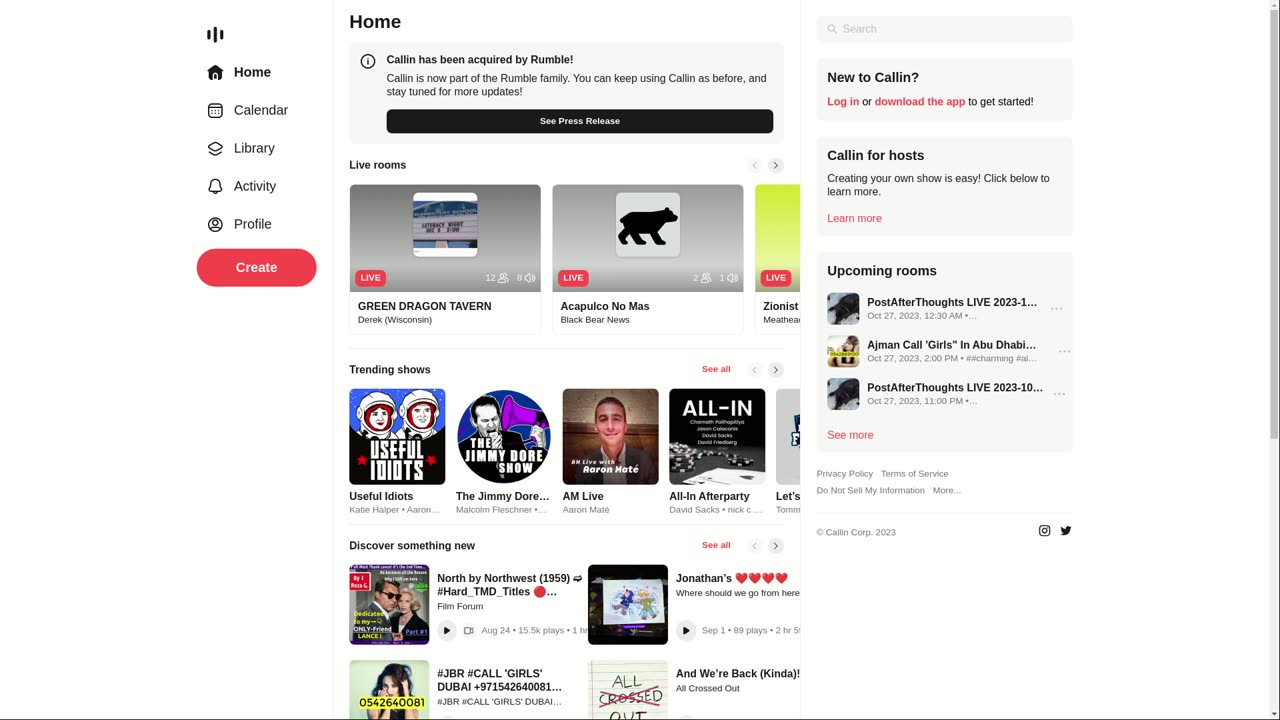Open the See Press Release button
The height and width of the screenshot is (720, 1280).
580,121
